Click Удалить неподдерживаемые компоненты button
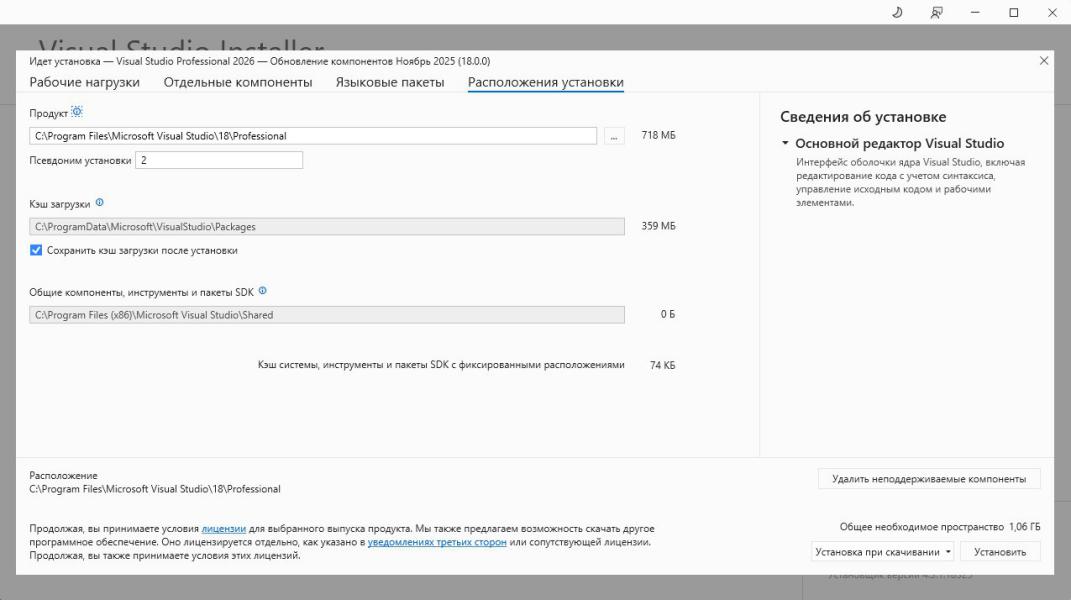 [x=928, y=479]
